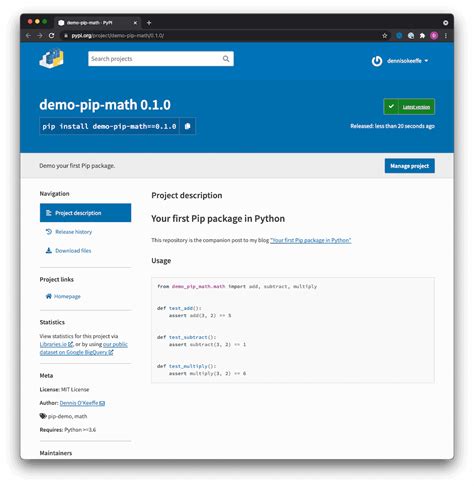This screenshot has height=486, width=474.
Task: Click the 'Your first Pip package in Python' heading
Action: (x=218, y=219)
